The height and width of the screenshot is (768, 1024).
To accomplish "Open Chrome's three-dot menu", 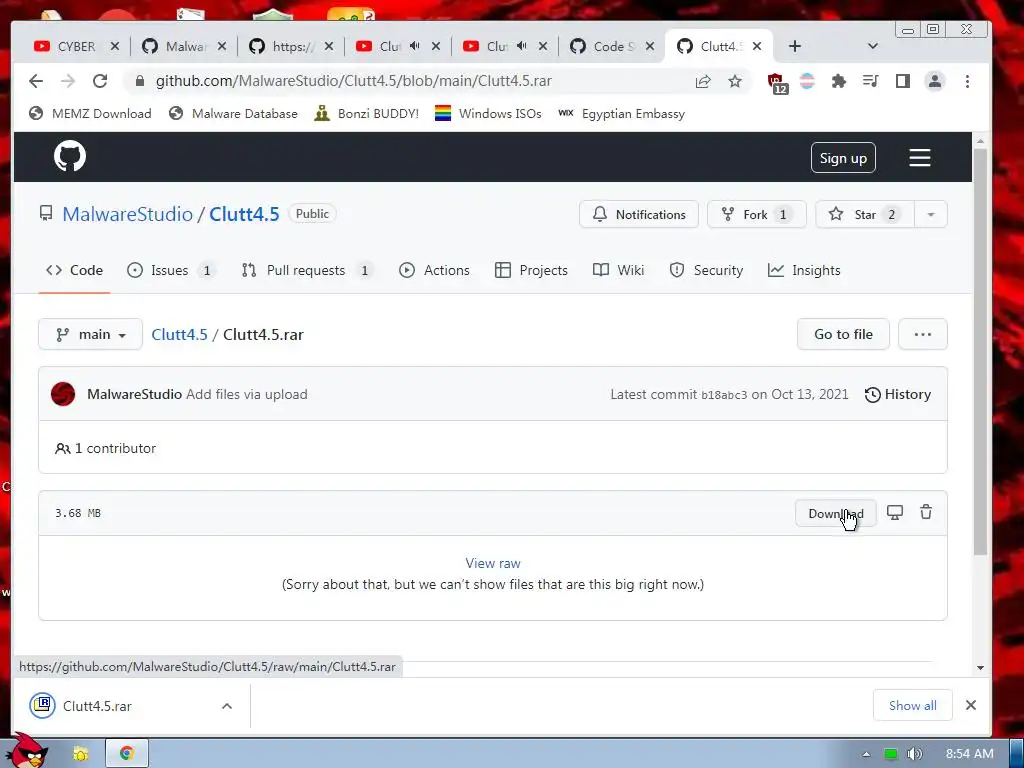I will pyautogui.click(x=967, y=81).
